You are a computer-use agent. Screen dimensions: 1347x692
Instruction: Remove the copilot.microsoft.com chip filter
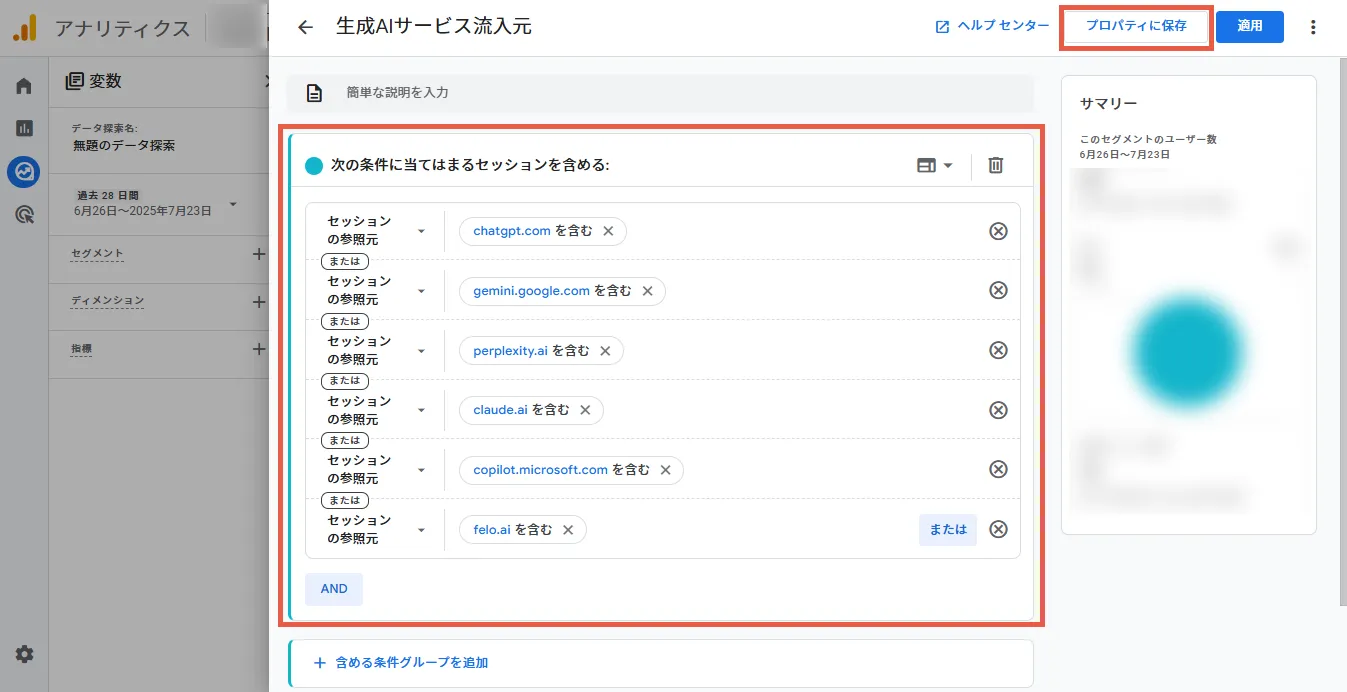665,470
